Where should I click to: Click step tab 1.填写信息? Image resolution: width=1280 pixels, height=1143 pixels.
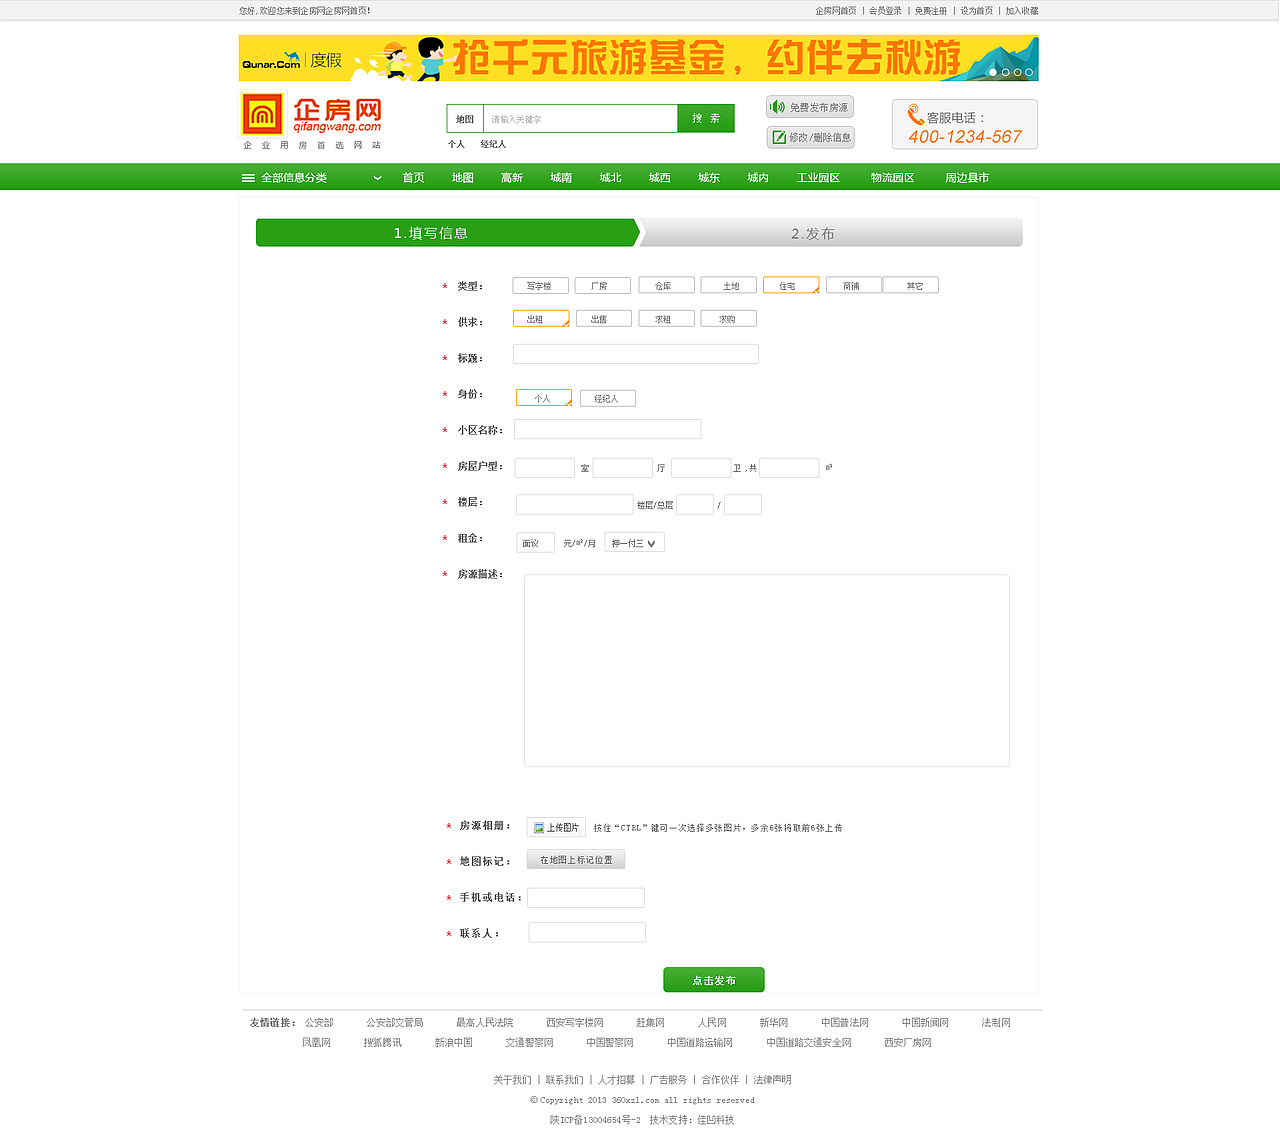point(447,233)
